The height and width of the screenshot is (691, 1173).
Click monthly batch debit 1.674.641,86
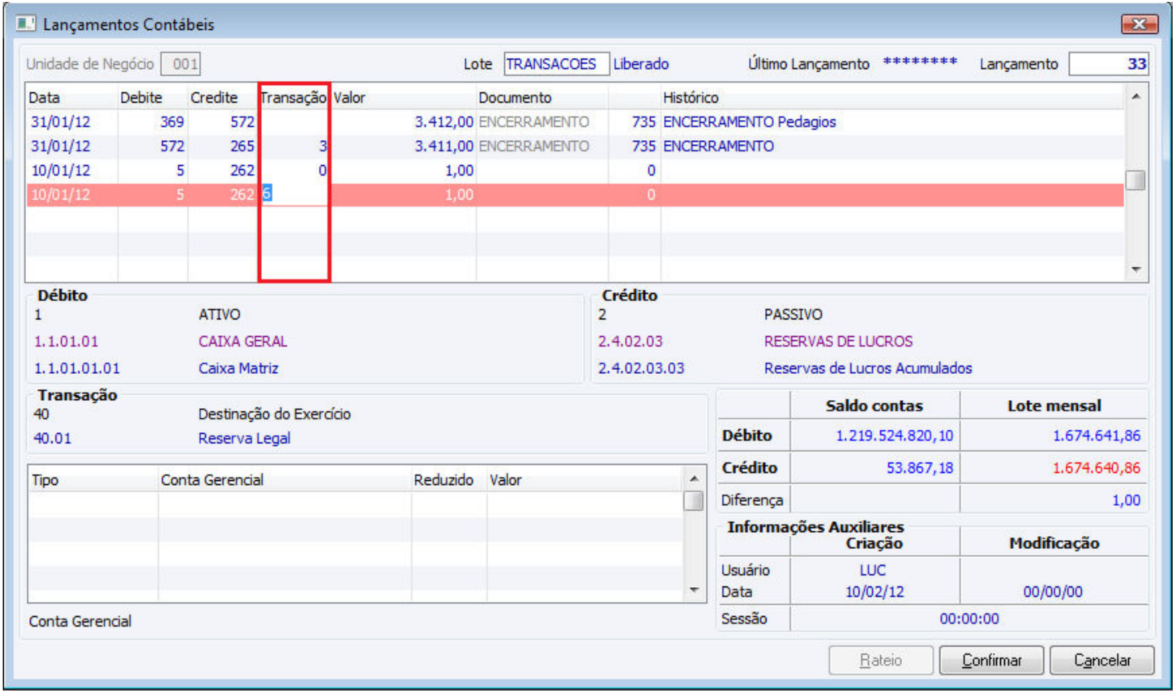[x=1097, y=436]
